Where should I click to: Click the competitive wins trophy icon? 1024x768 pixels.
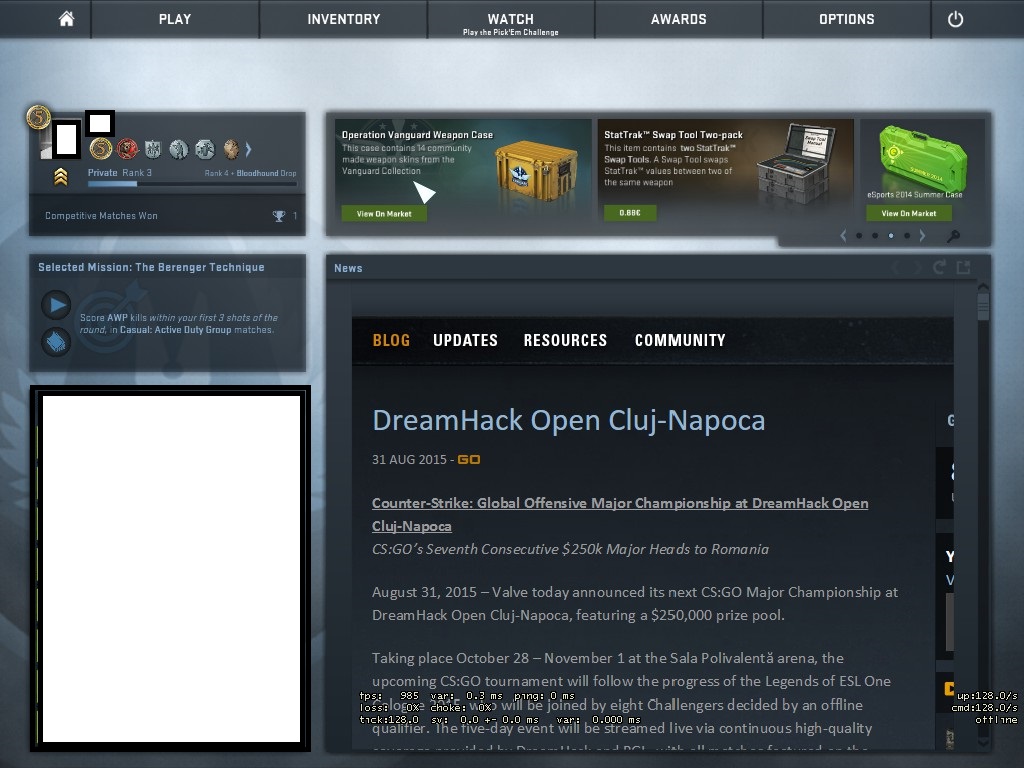point(279,216)
